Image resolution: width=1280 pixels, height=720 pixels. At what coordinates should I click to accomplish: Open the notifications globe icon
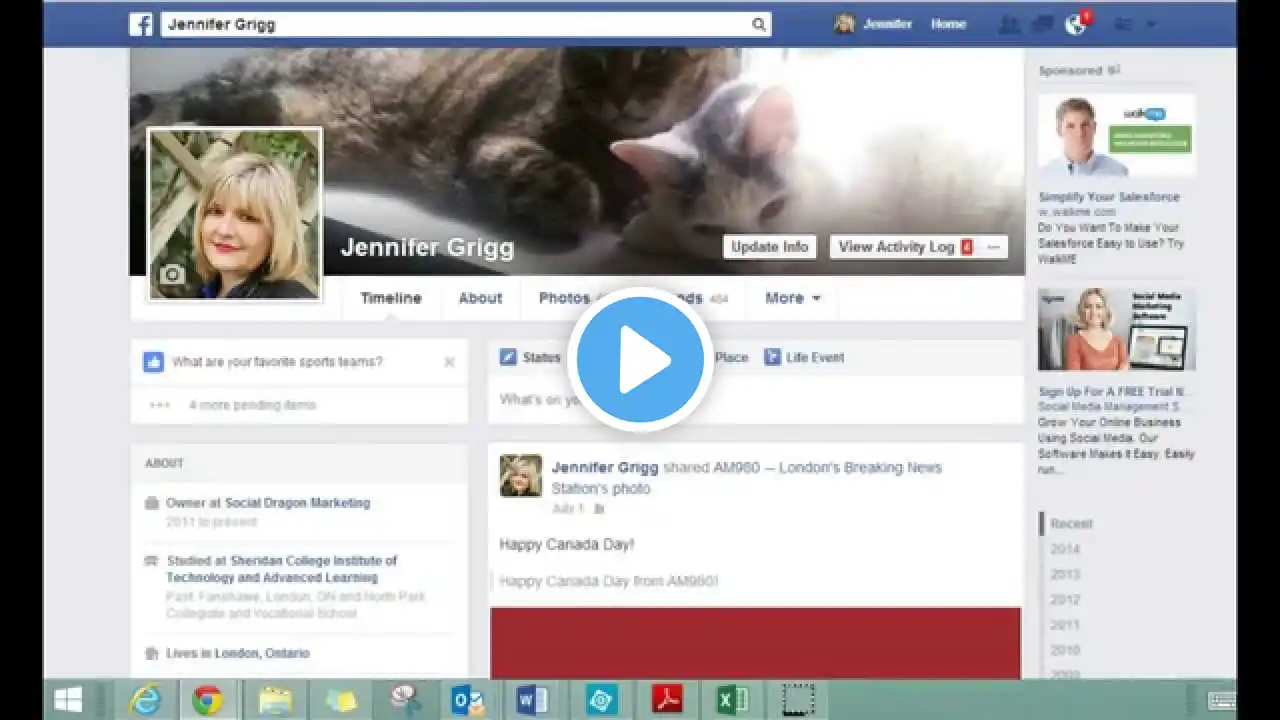[1076, 25]
